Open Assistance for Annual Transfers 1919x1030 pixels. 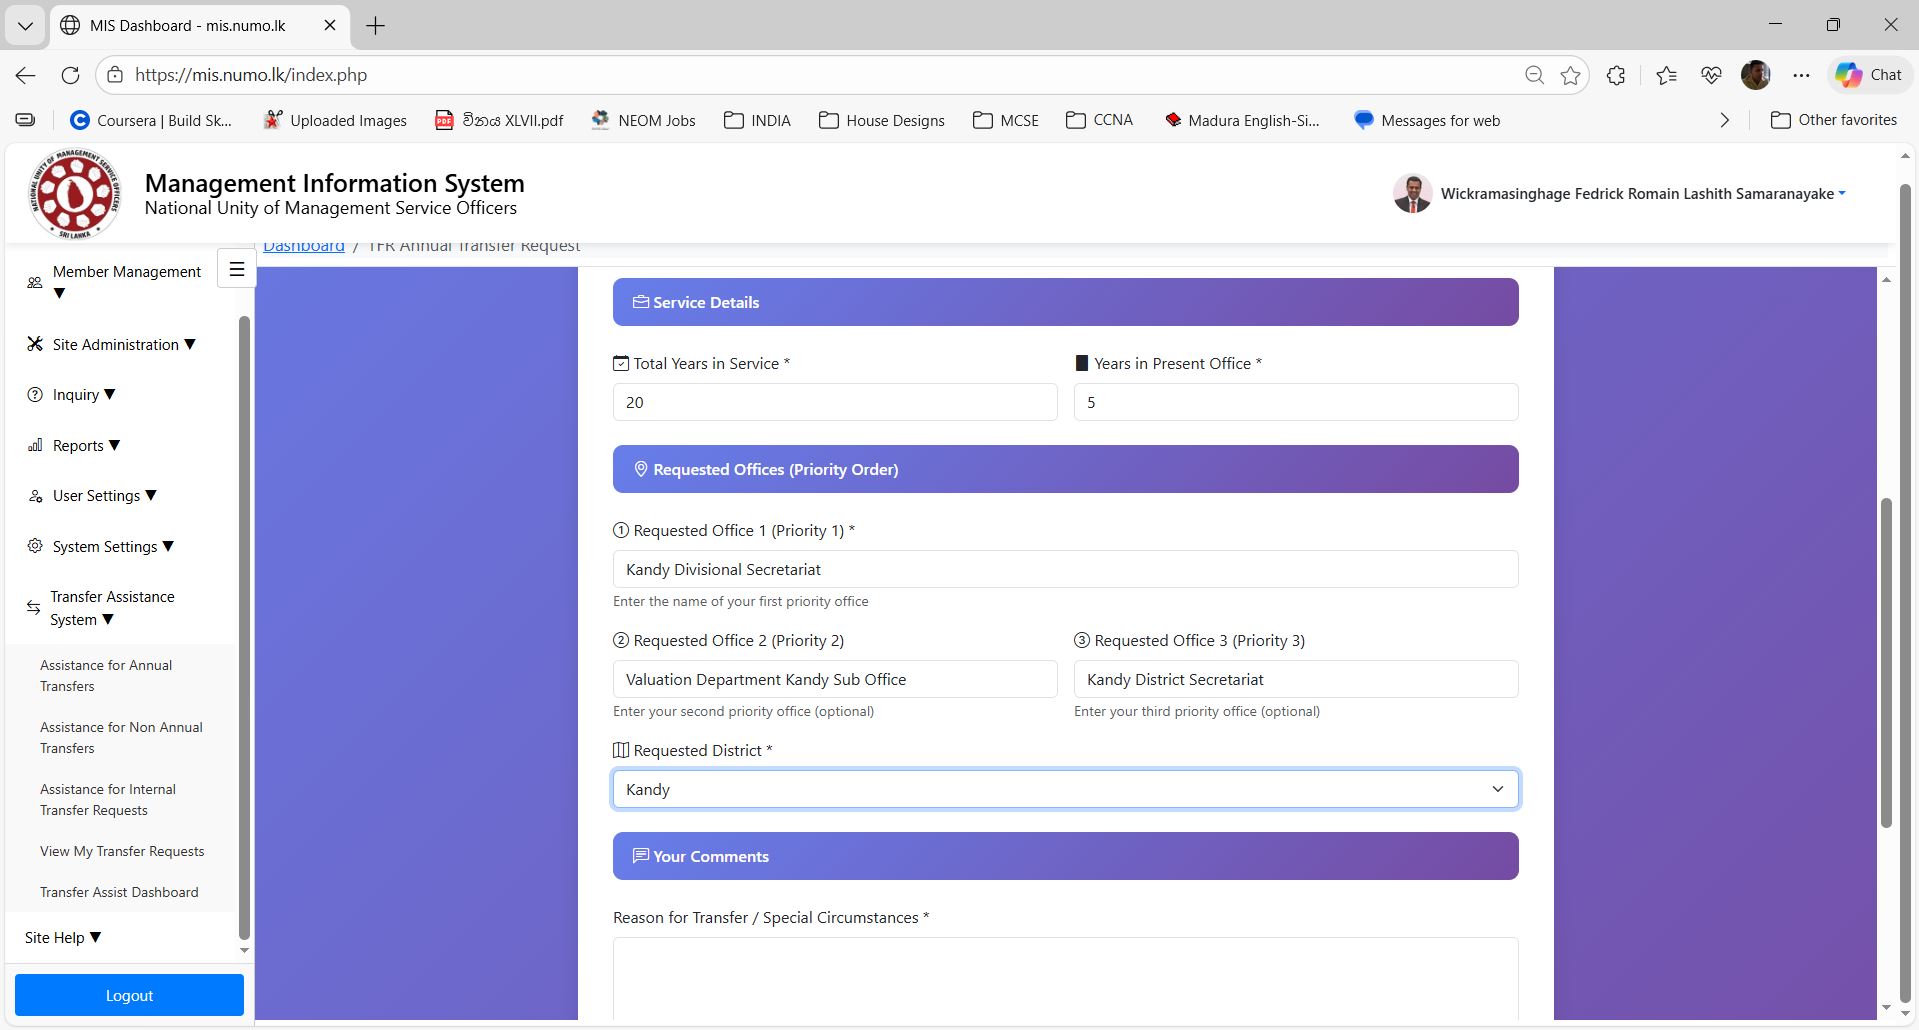[x=106, y=676]
